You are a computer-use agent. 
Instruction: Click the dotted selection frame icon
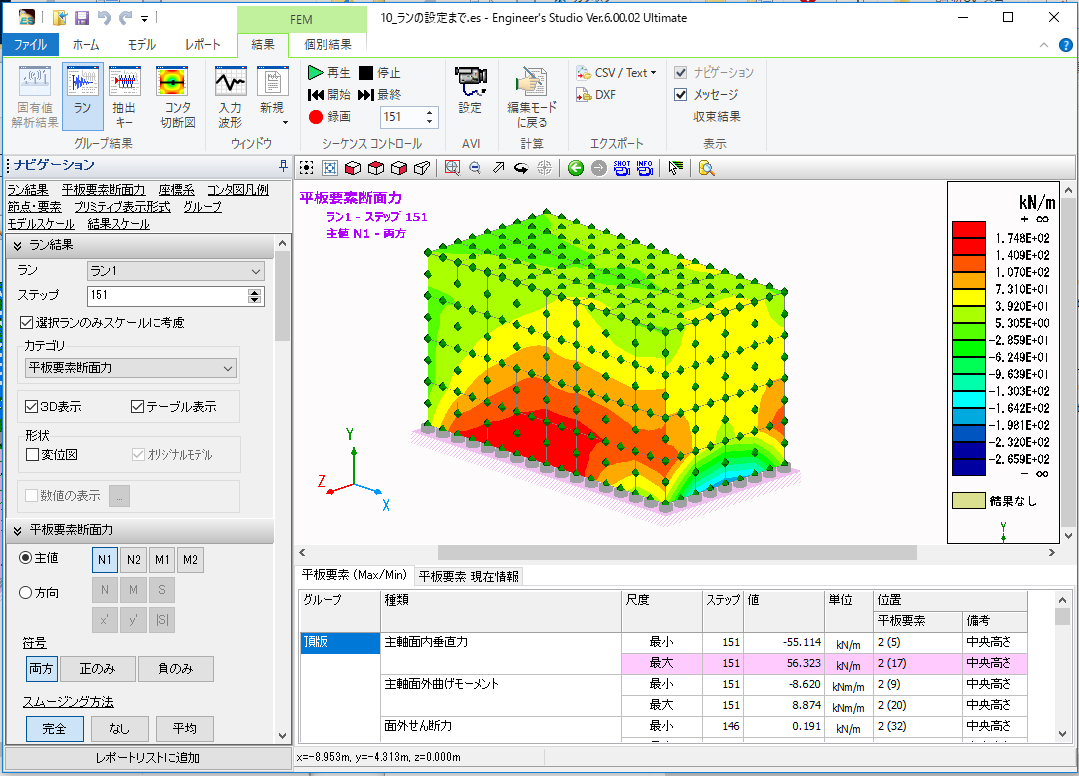(307, 168)
